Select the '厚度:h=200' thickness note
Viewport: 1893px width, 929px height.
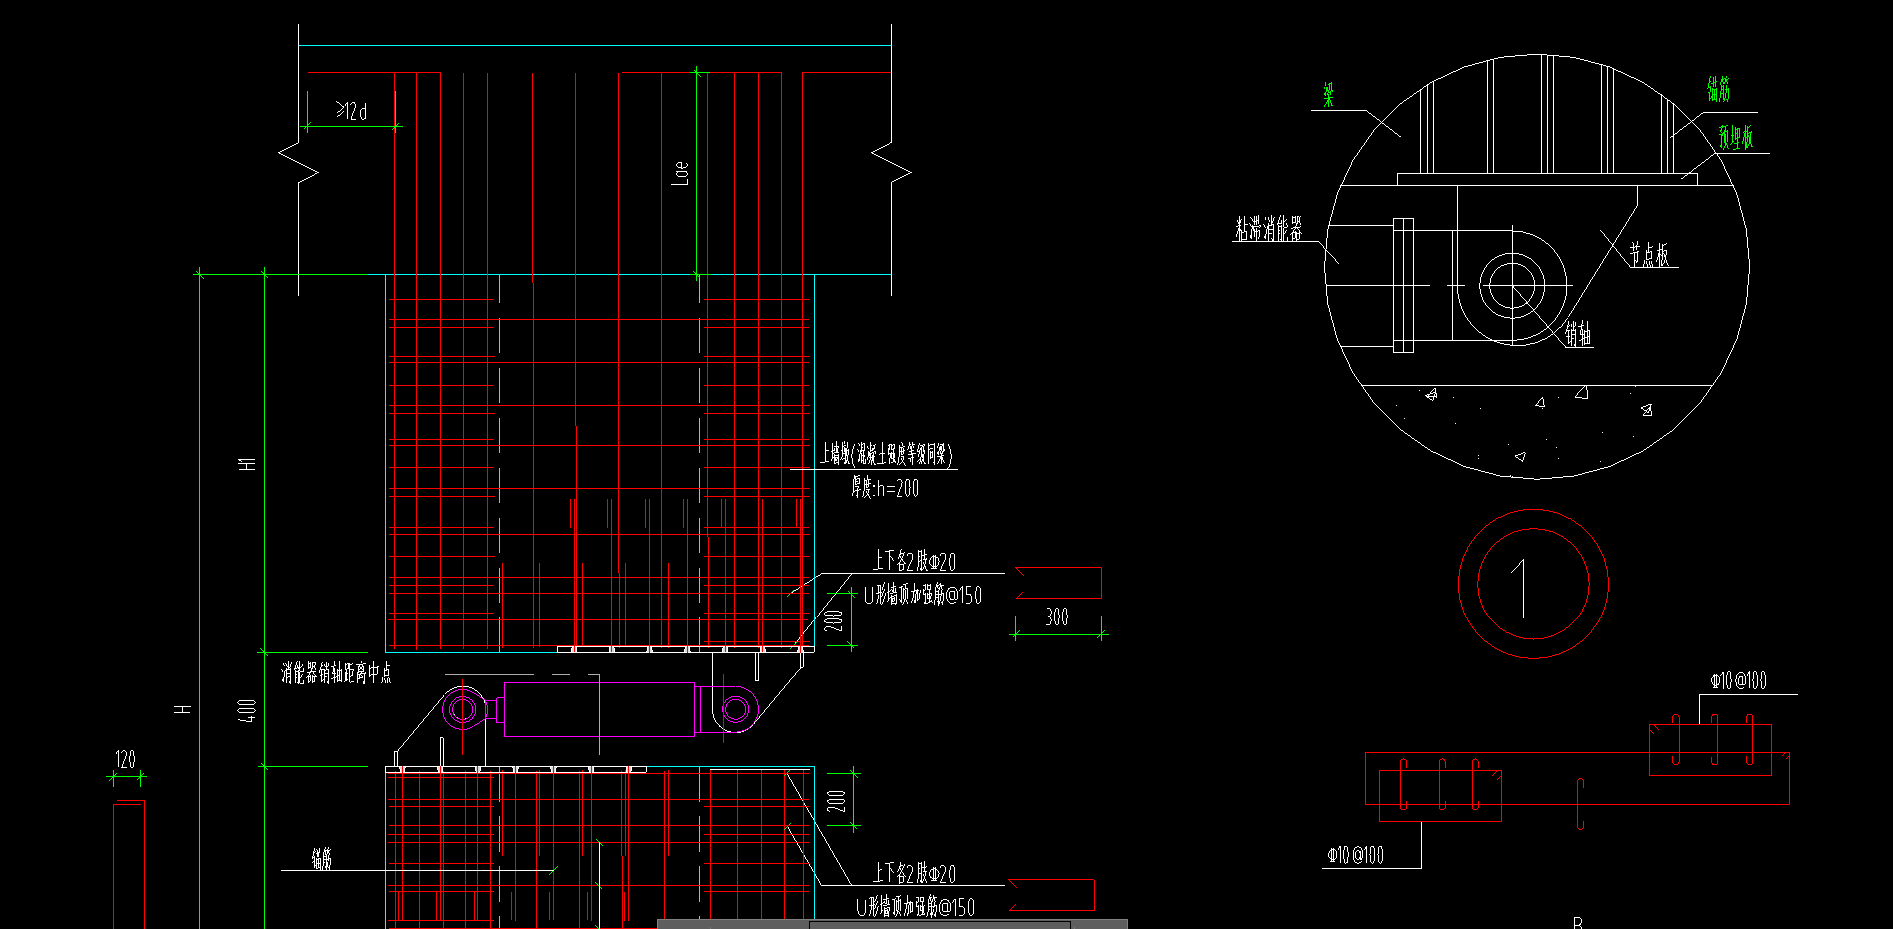pyautogui.click(x=885, y=488)
